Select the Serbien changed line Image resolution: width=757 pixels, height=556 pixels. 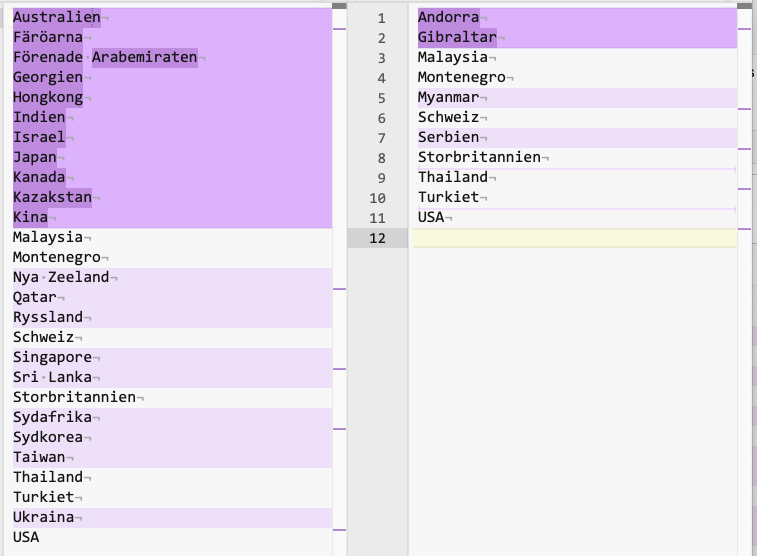(448, 138)
